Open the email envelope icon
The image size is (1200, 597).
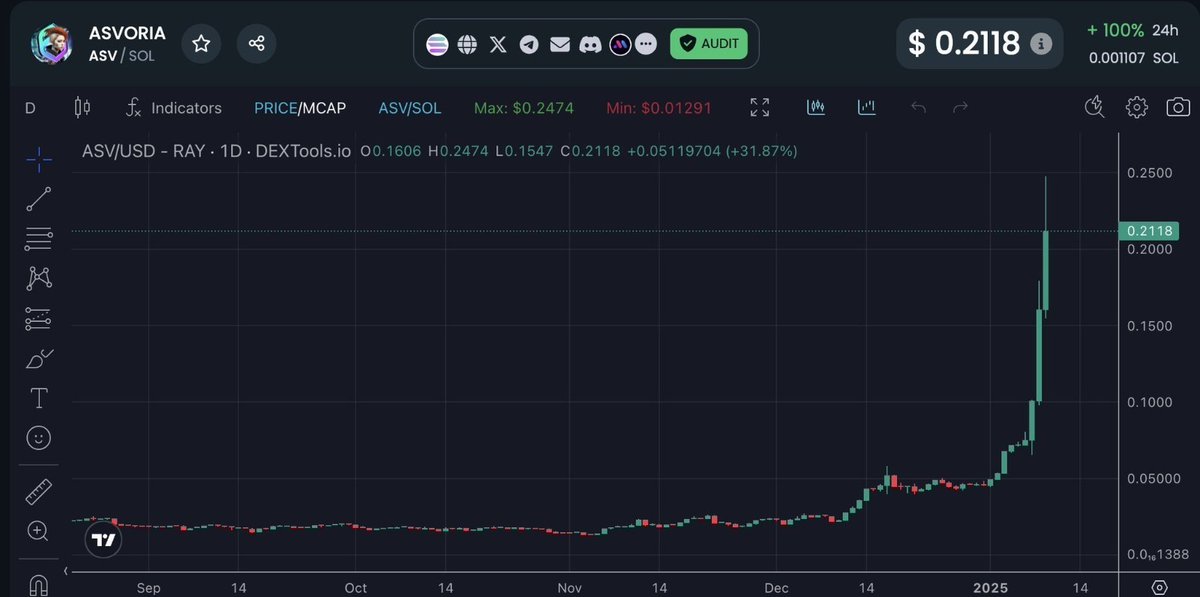click(x=560, y=44)
